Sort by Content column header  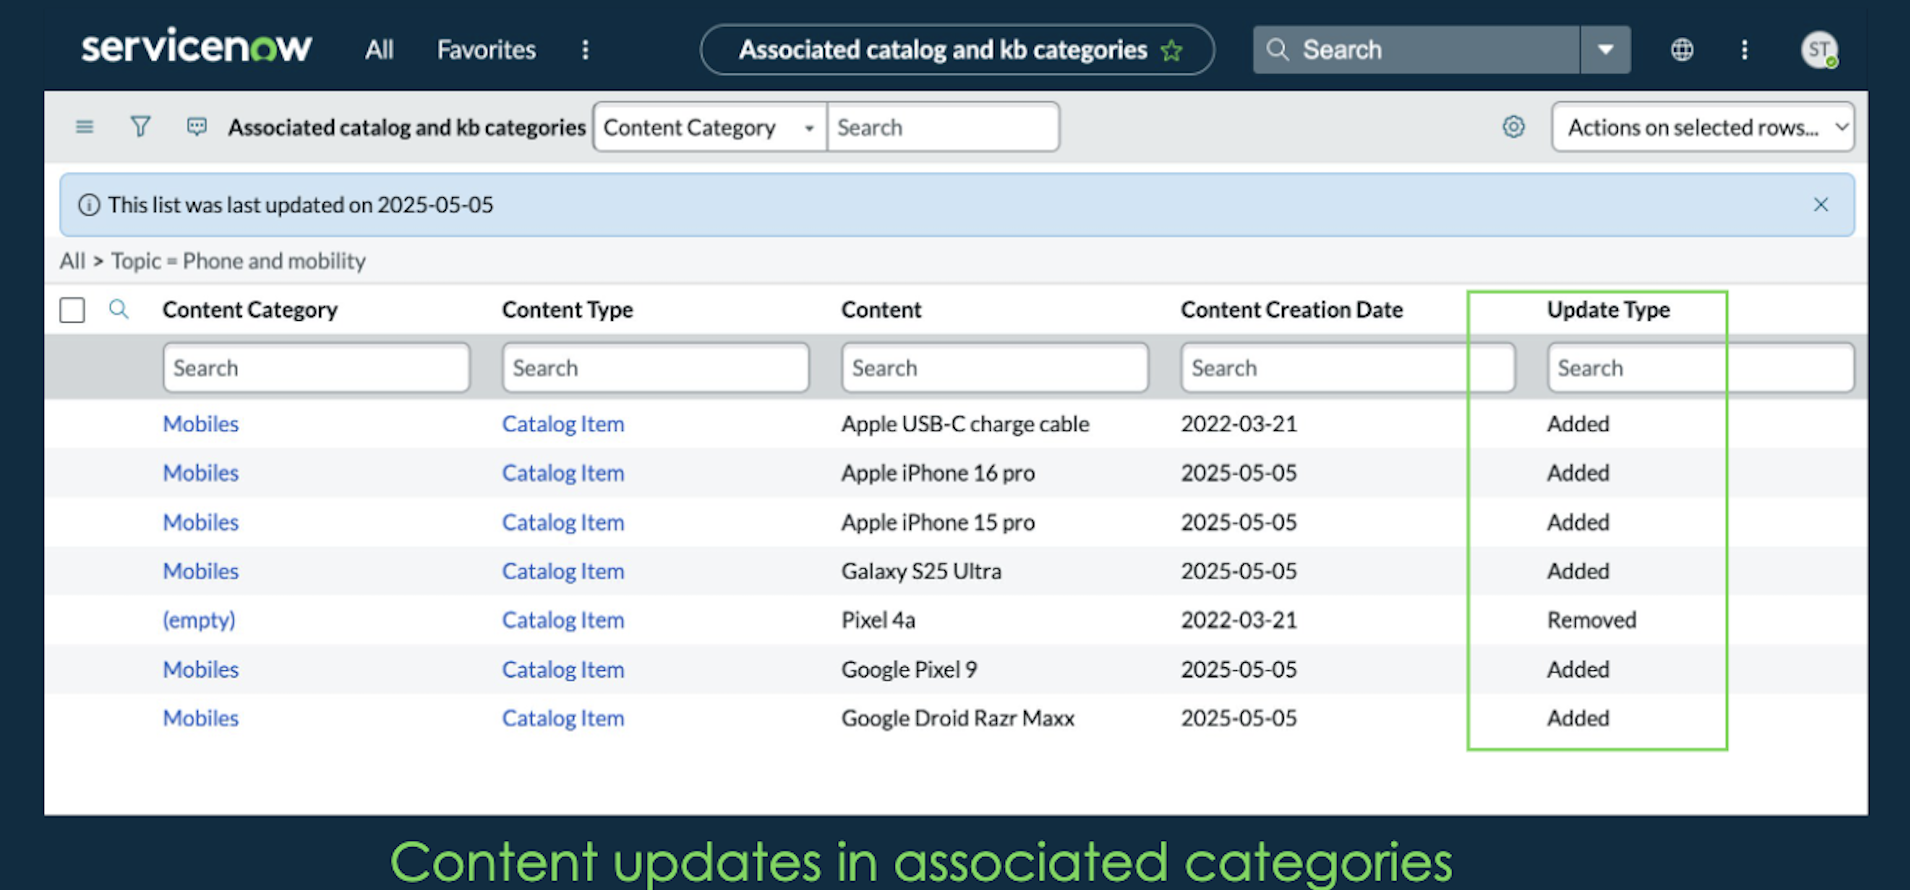click(x=881, y=310)
